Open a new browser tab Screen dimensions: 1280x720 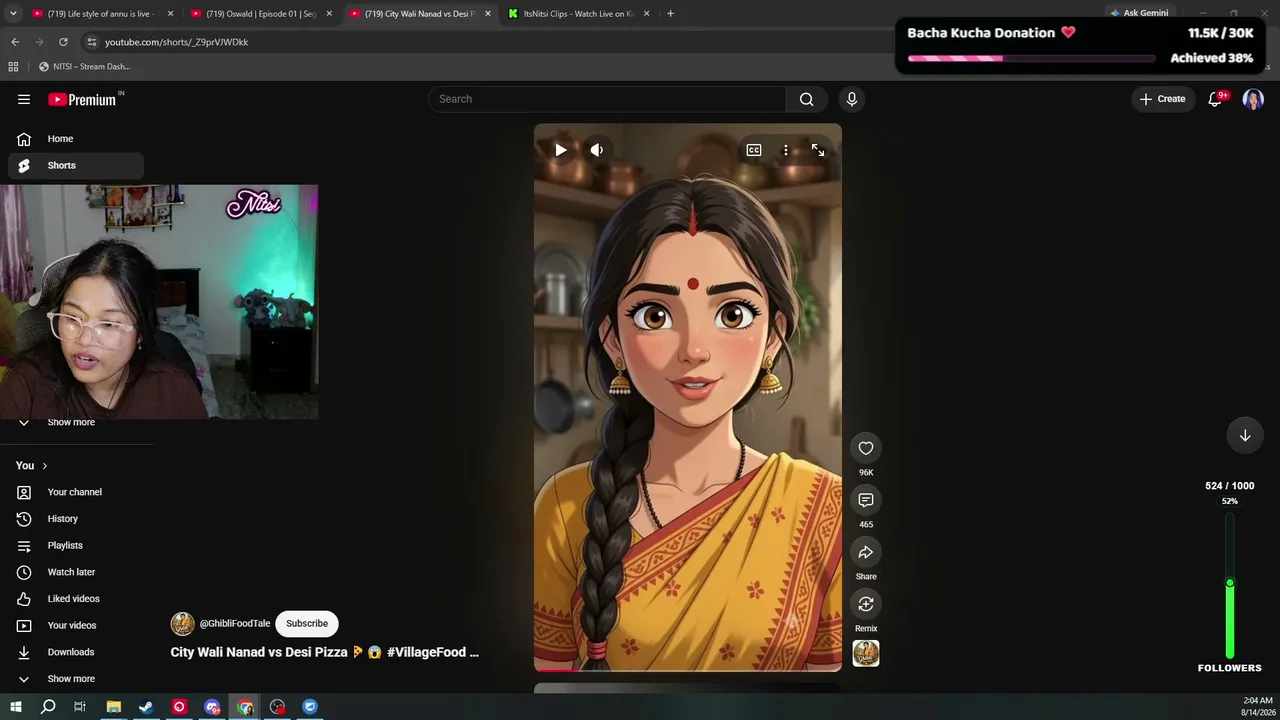(670, 14)
